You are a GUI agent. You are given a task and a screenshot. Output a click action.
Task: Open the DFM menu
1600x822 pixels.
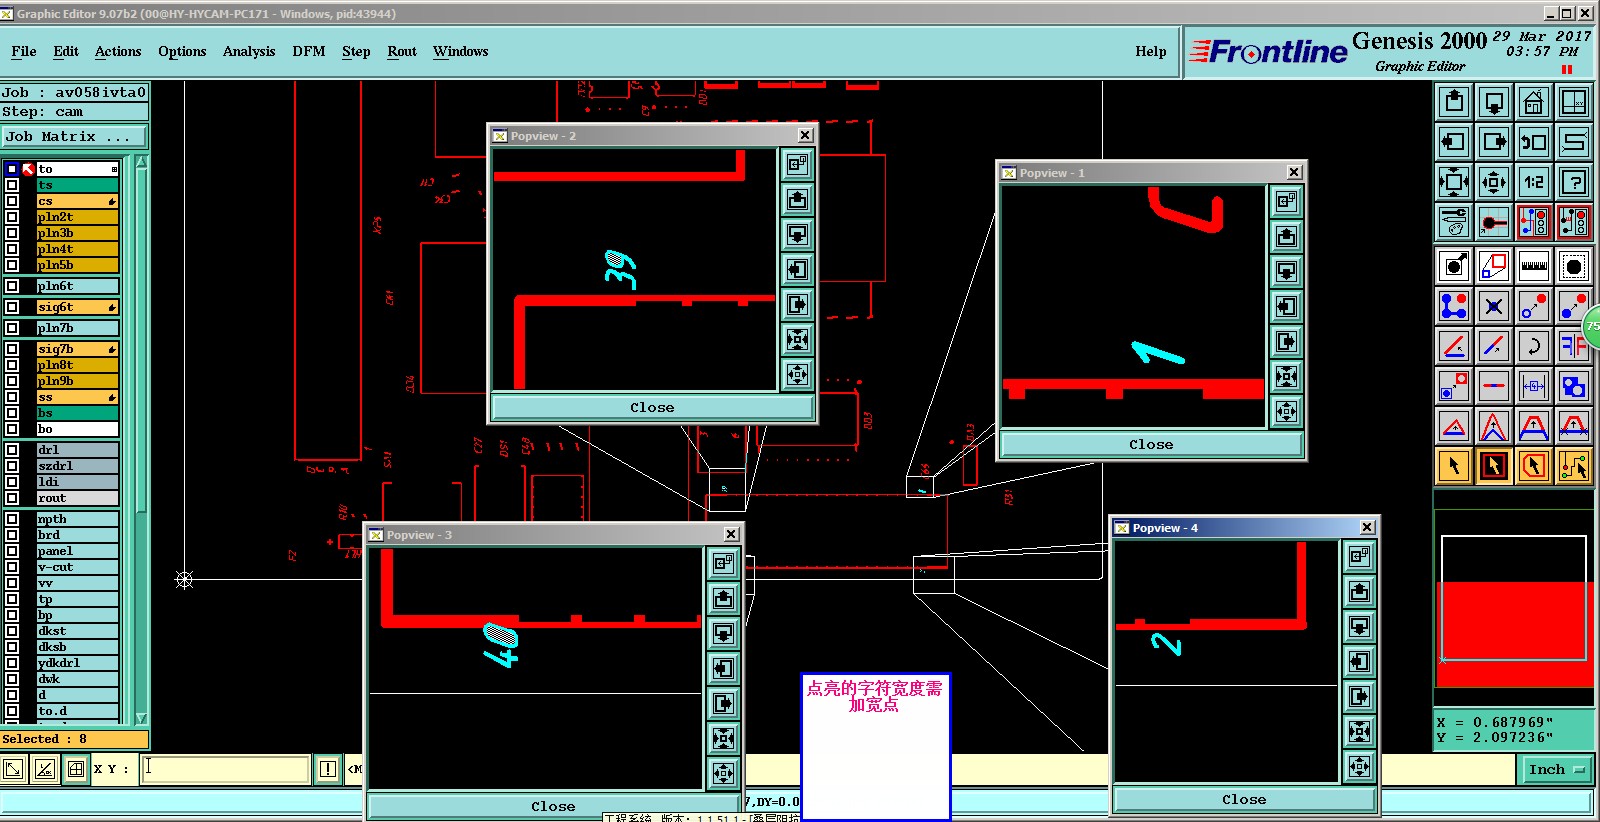(x=309, y=51)
